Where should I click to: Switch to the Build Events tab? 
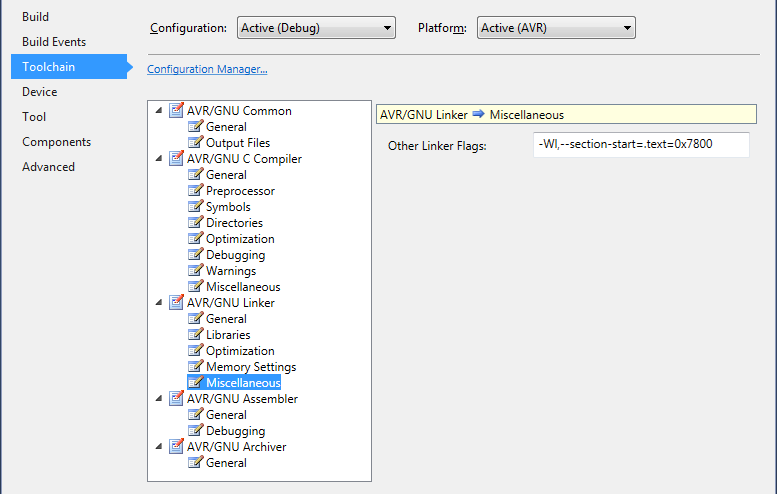tap(54, 42)
